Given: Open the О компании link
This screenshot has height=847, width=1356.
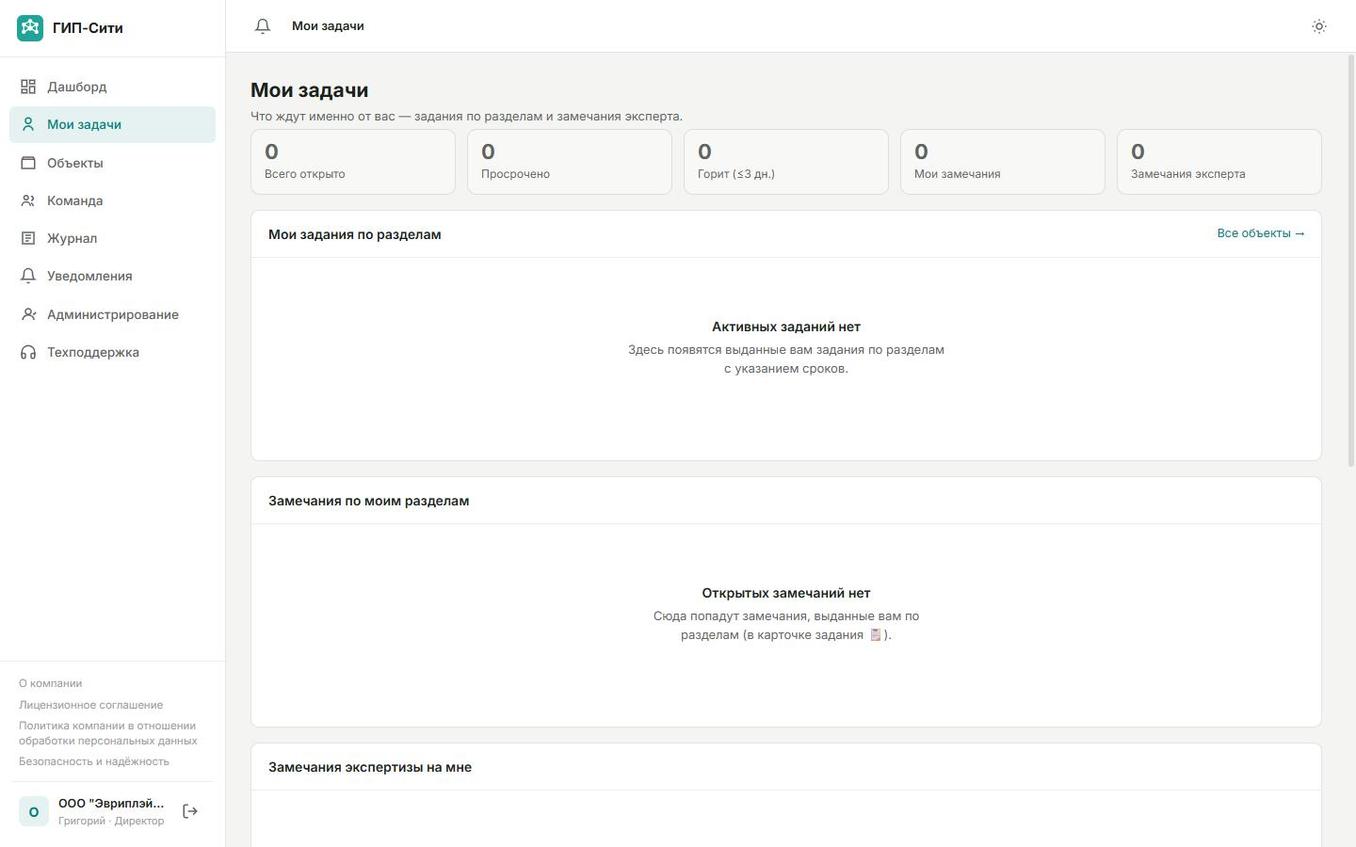Looking at the screenshot, I should click(x=50, y=684).
